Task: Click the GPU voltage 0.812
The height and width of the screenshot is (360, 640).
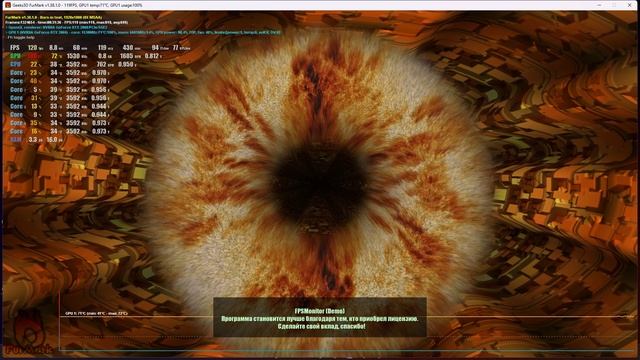Action: (x=152, y=56)
